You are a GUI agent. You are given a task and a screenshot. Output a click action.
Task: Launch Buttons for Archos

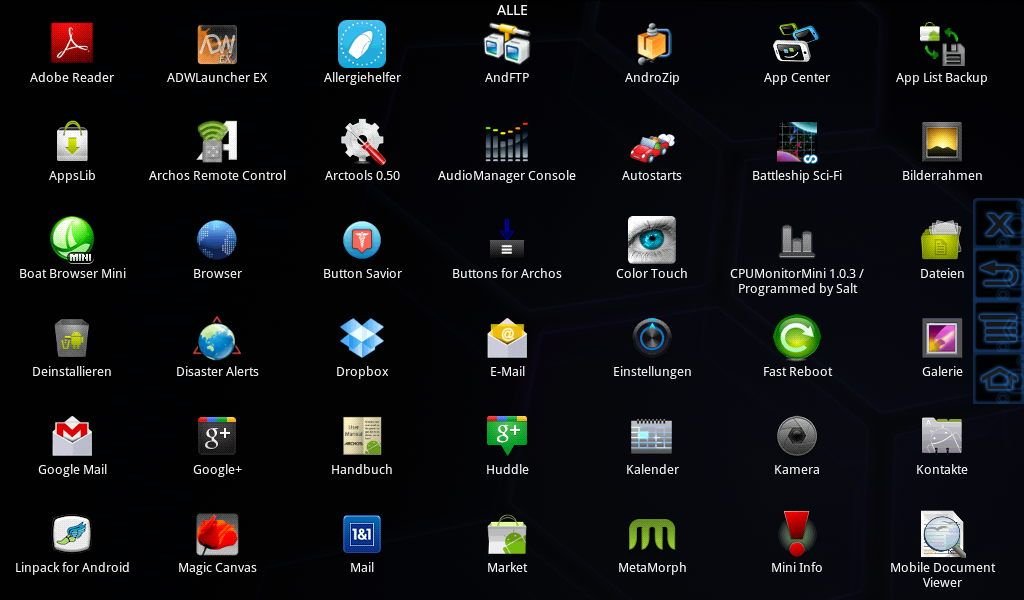click(507, 238)
